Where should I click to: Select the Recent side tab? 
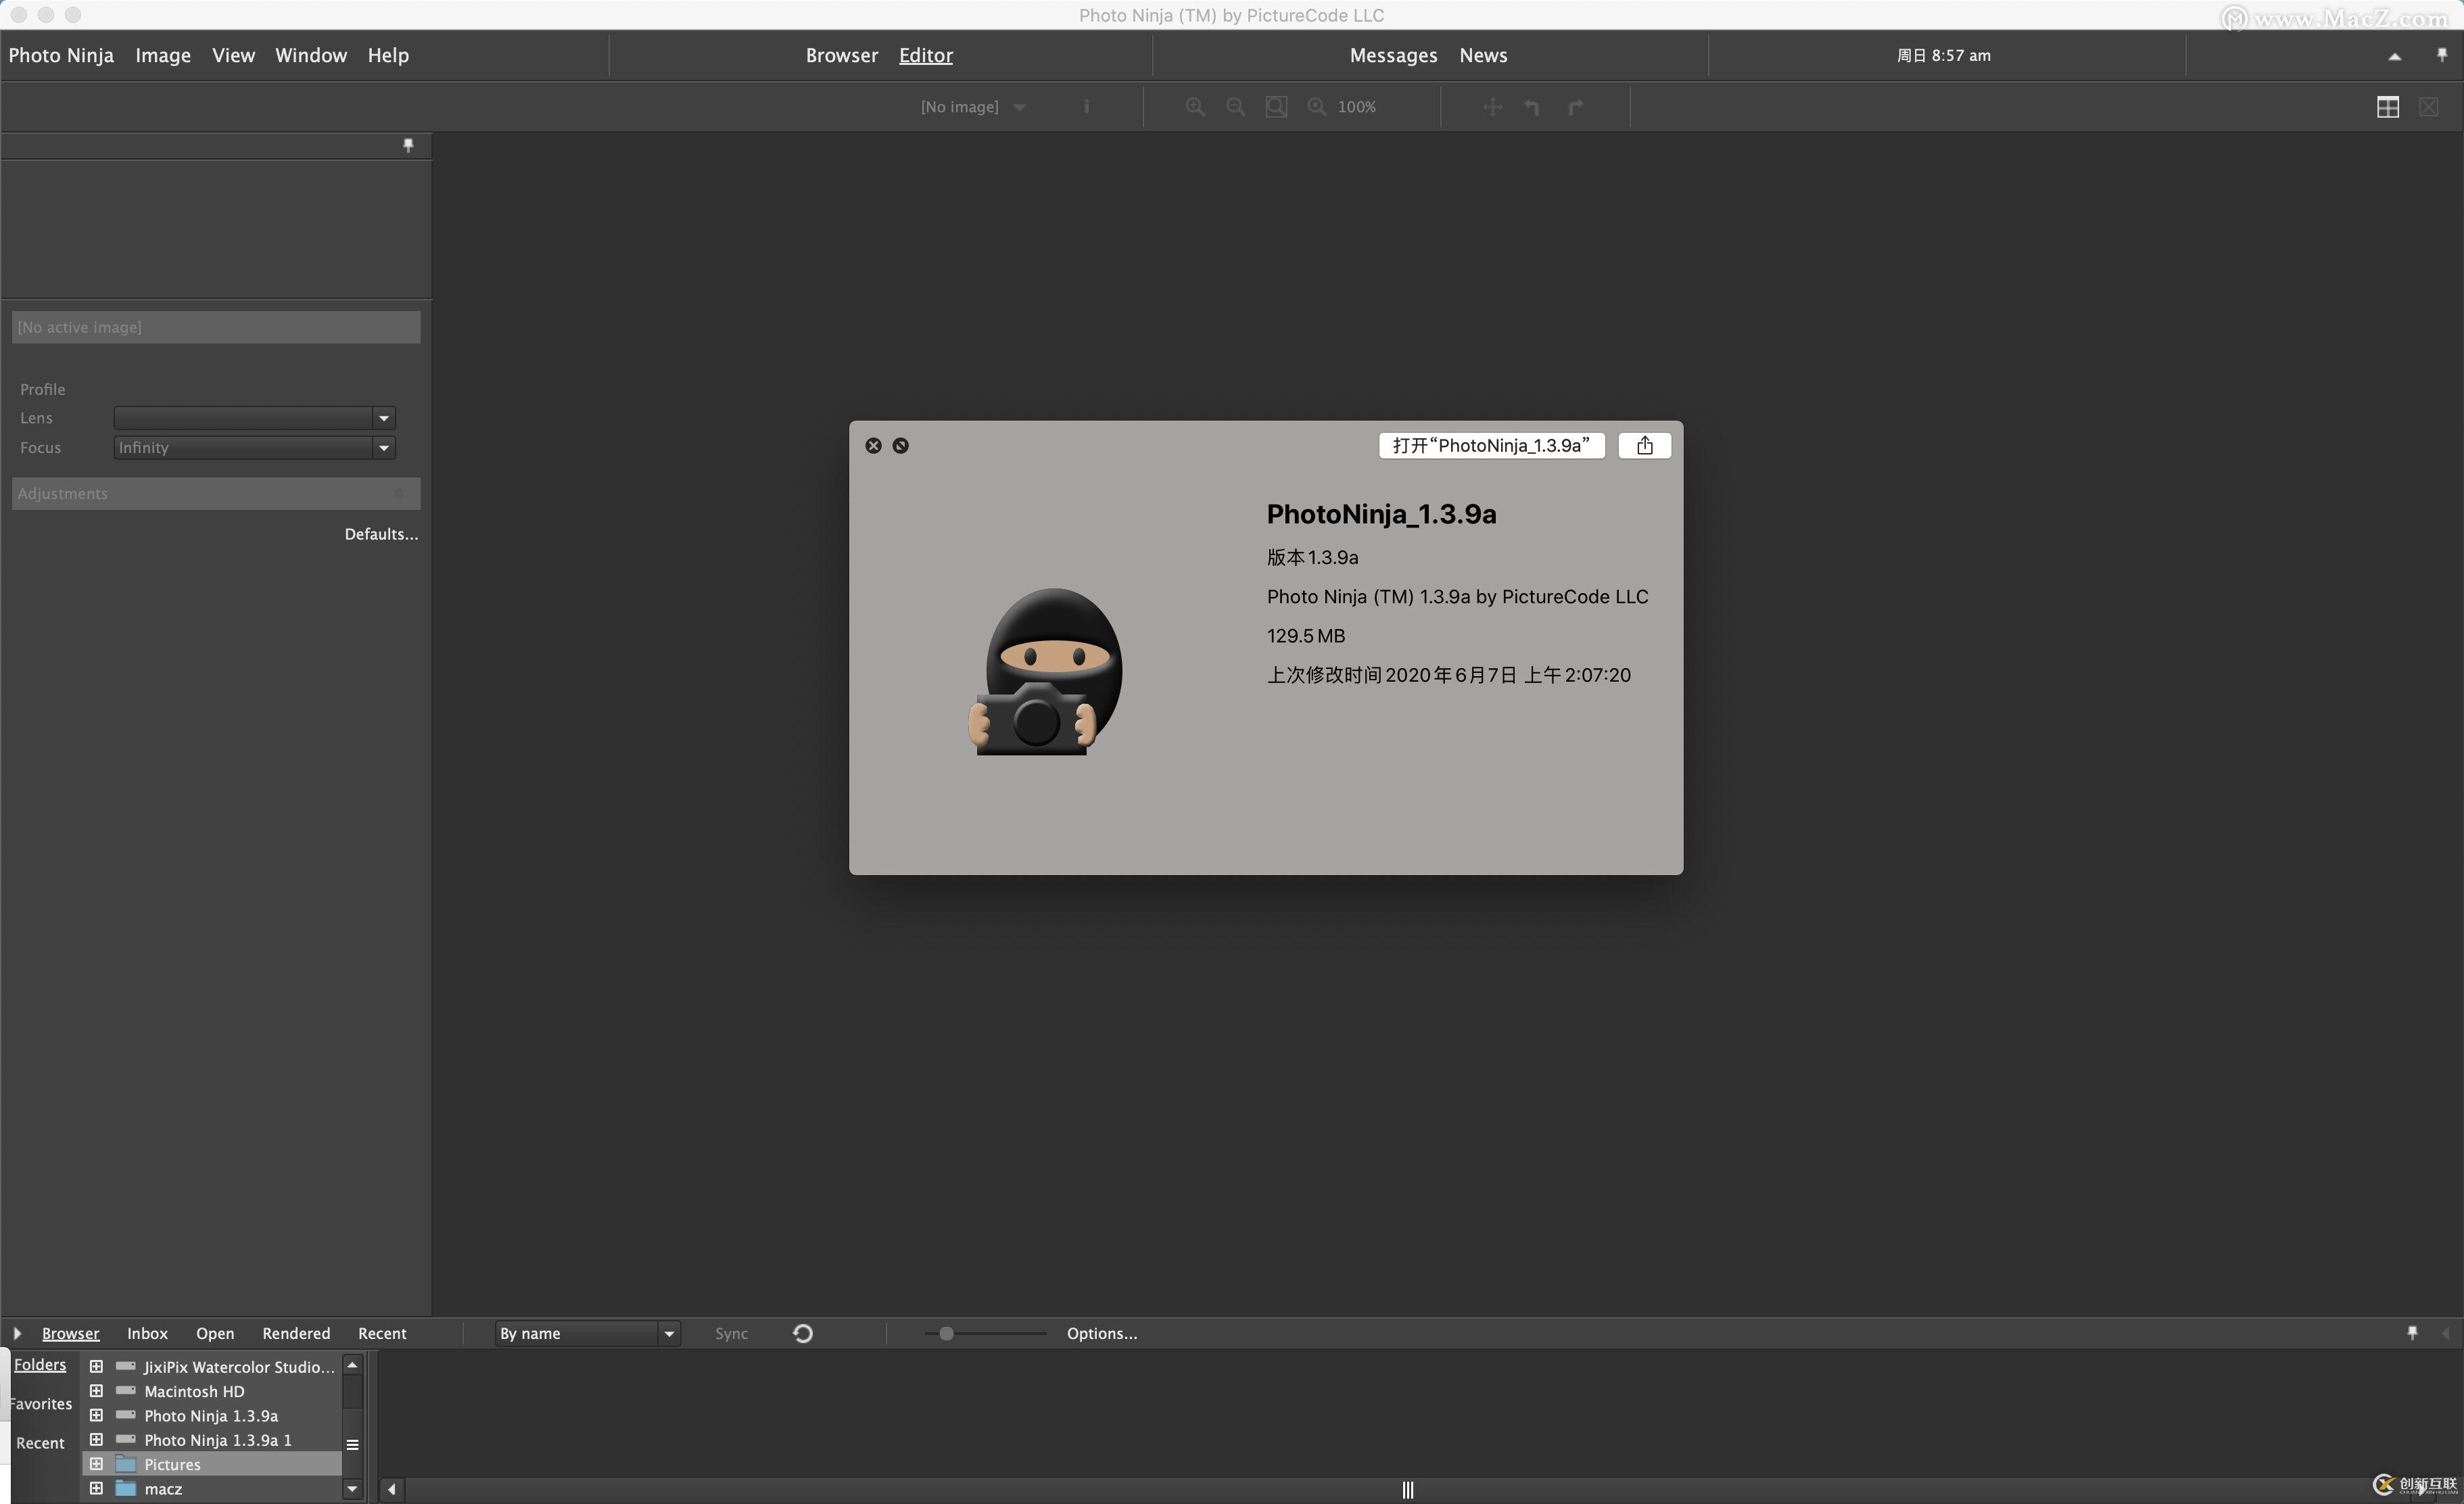[x=40, y=1443]
